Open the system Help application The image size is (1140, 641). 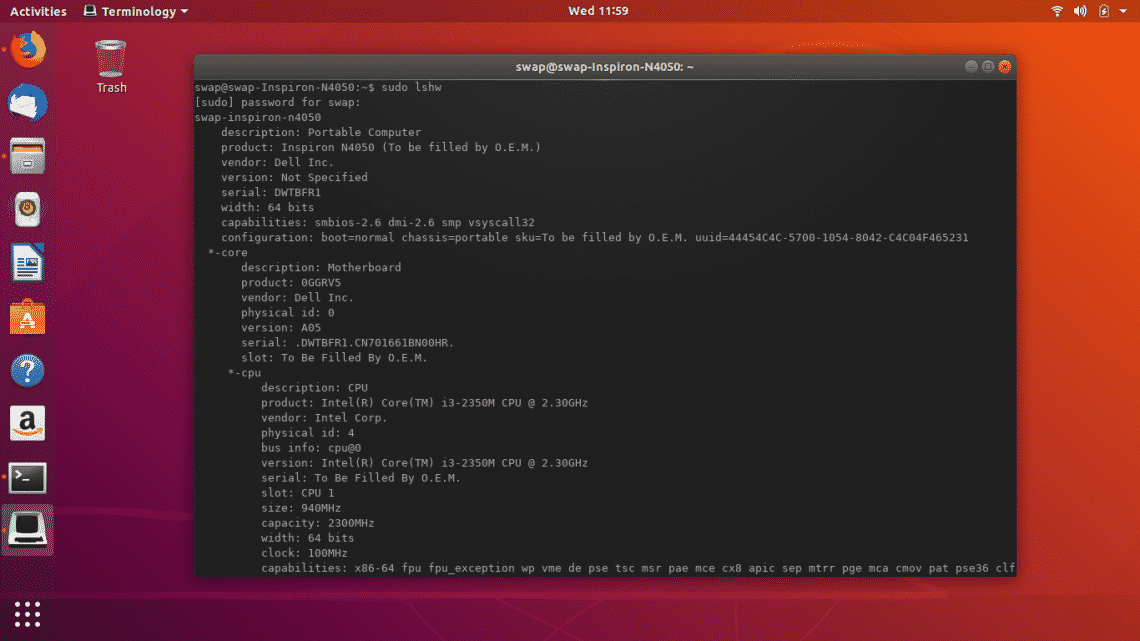click(x=27, y=370)
